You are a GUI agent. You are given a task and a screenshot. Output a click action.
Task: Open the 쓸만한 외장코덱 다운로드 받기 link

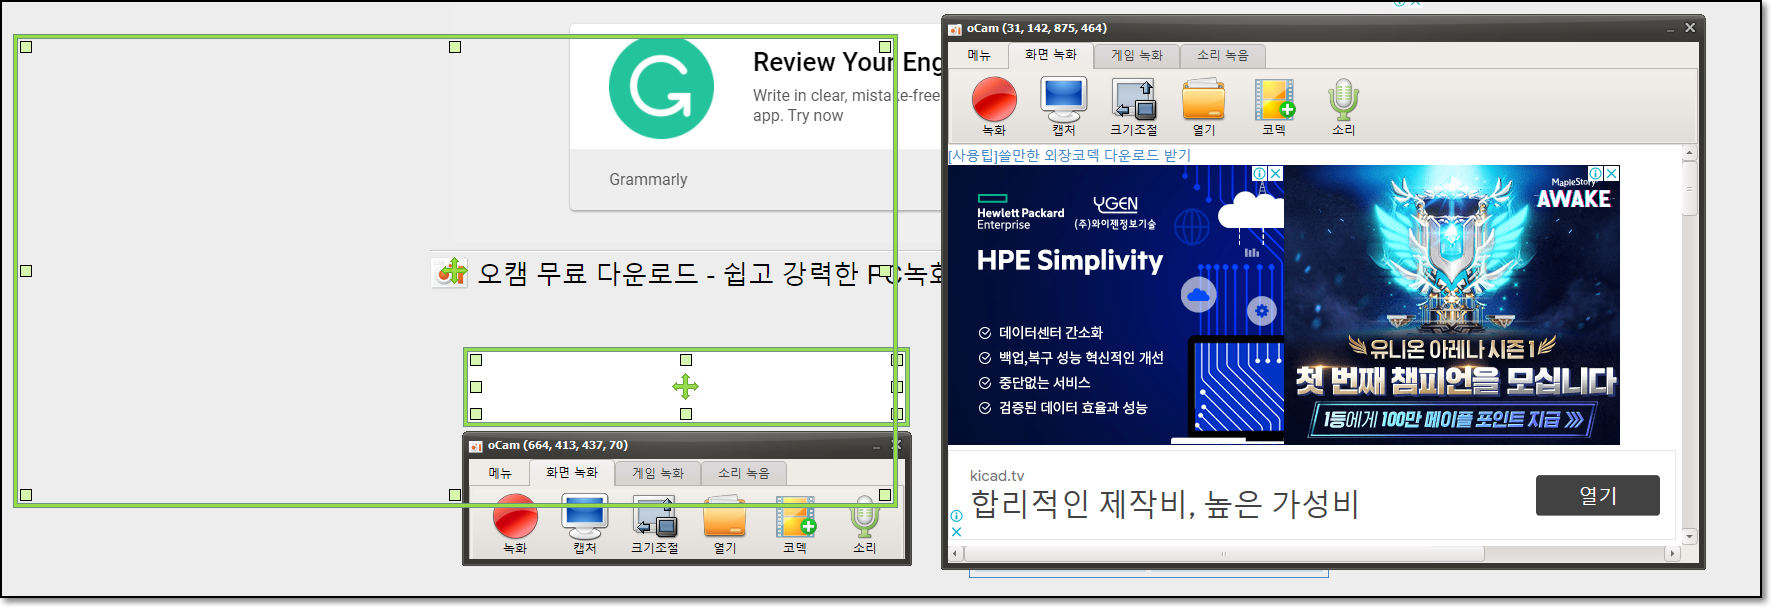pos(1069,155)
